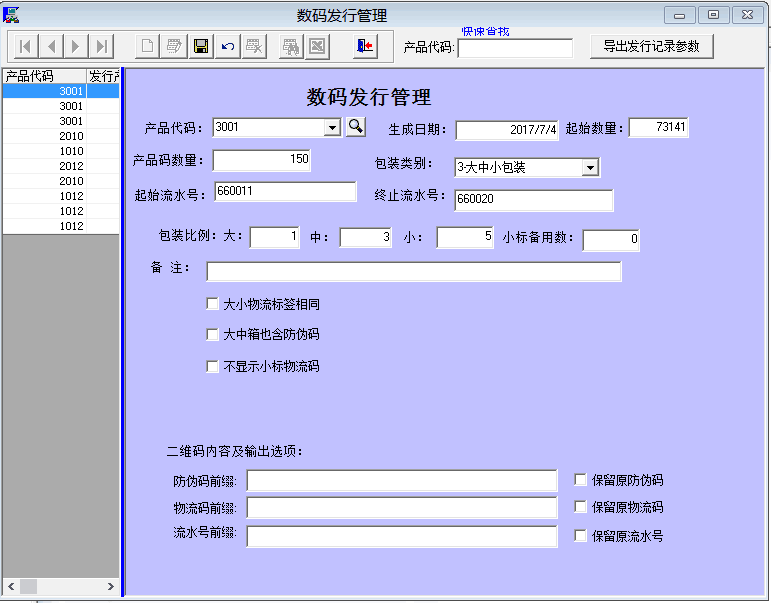Click the magnifier beside product code 3001
The height and width of the screenshot is (603, 771).
[356, 127]
